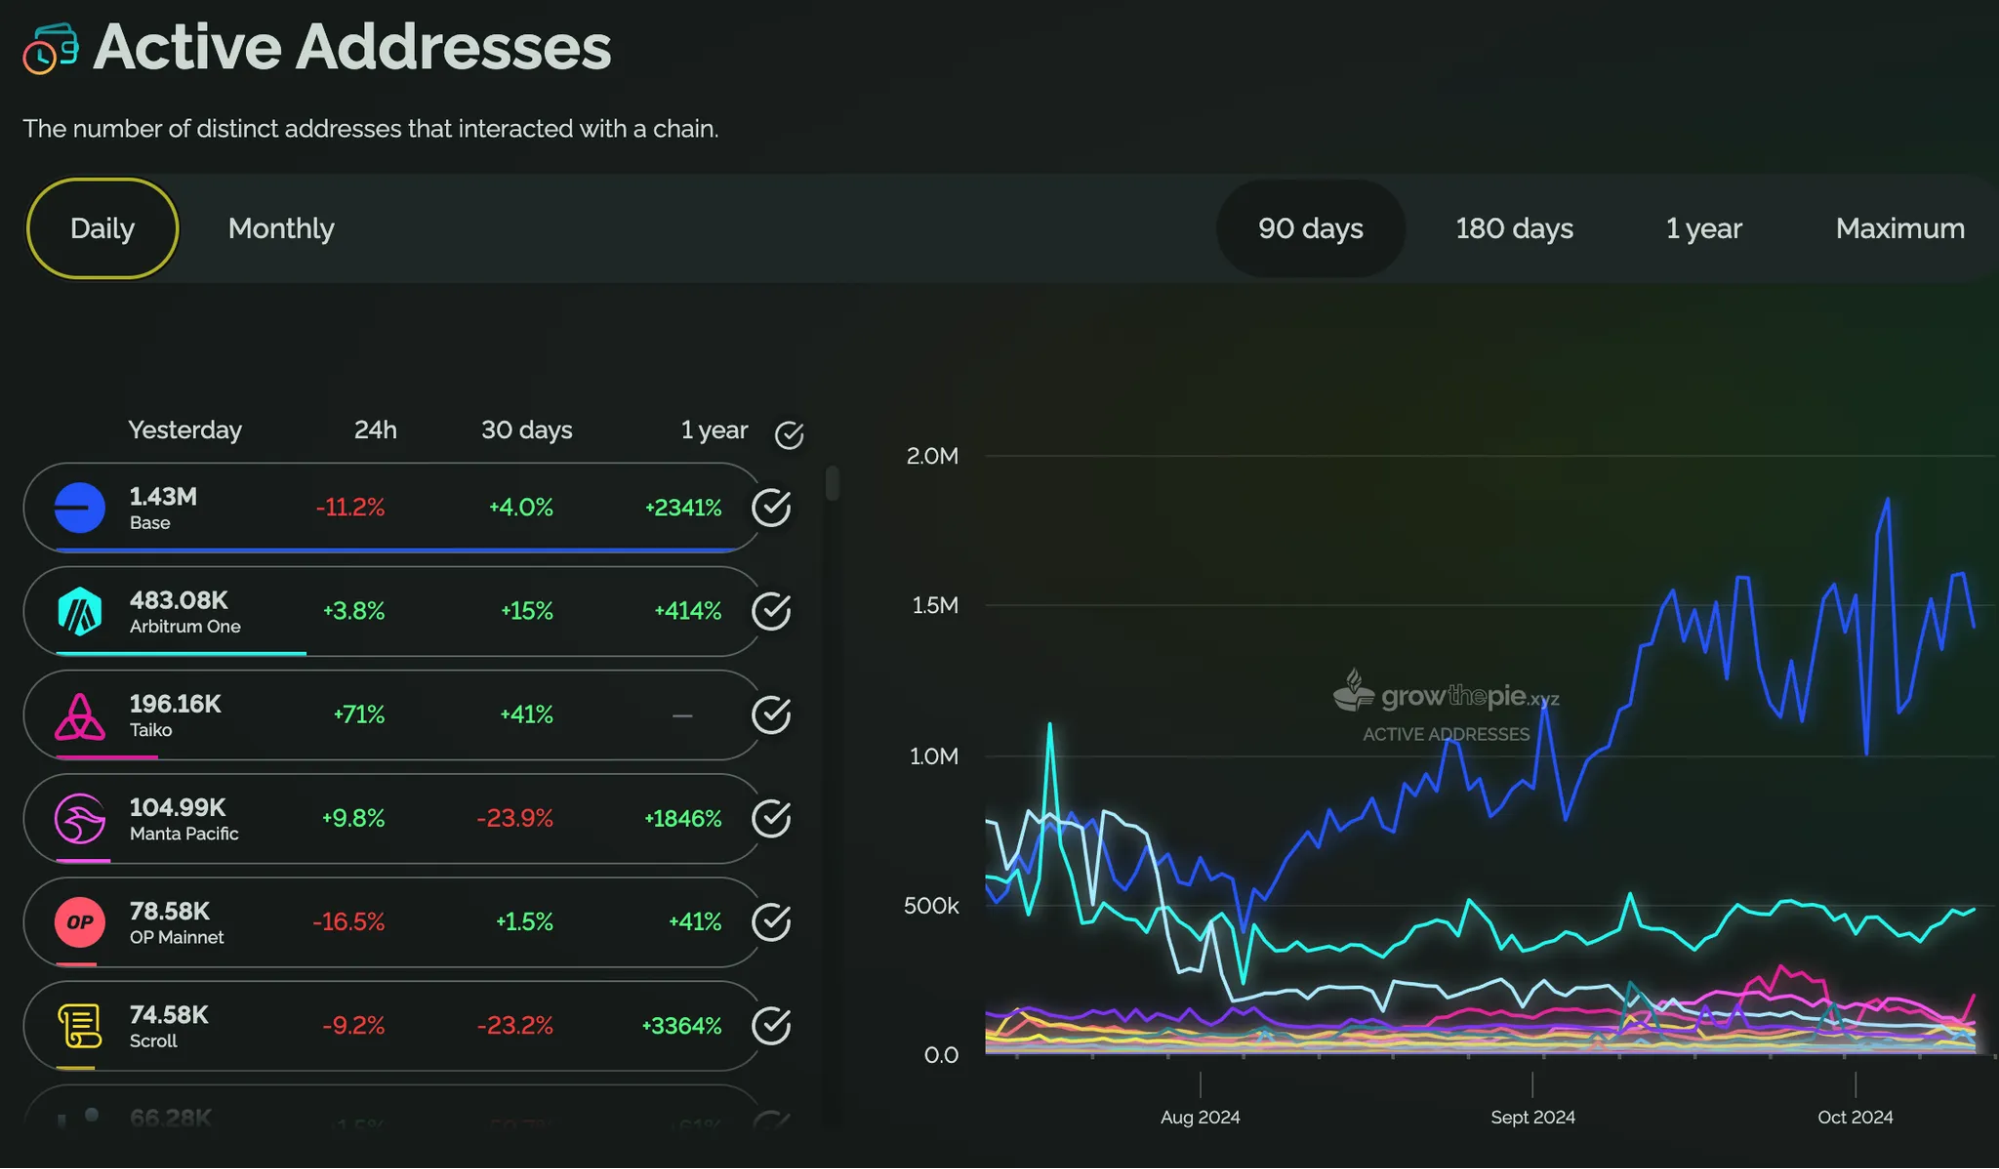
Task: Click the Manta Pacific logo icon
Action: point(80,819)
